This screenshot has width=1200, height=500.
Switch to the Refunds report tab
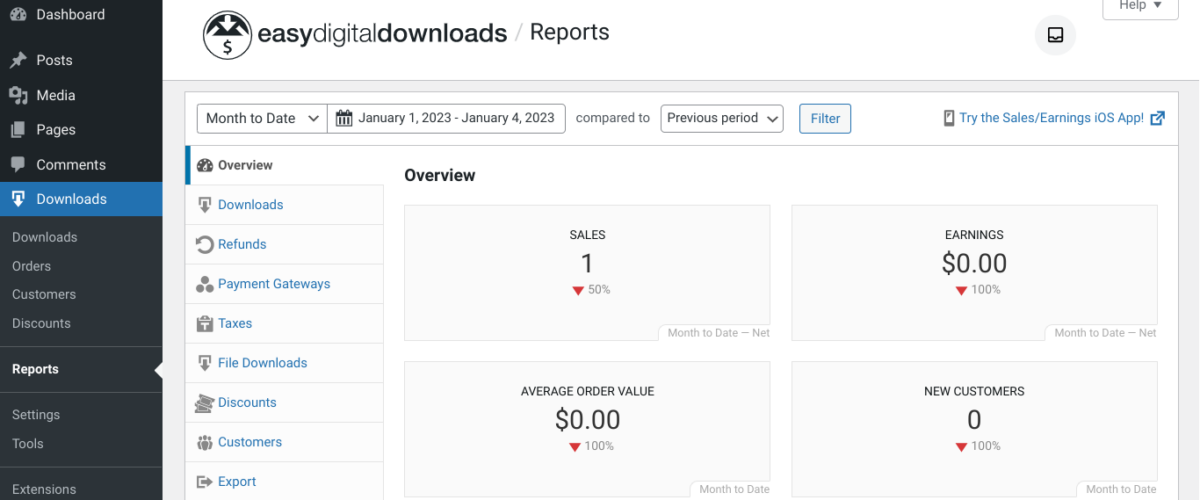[285, 244]
